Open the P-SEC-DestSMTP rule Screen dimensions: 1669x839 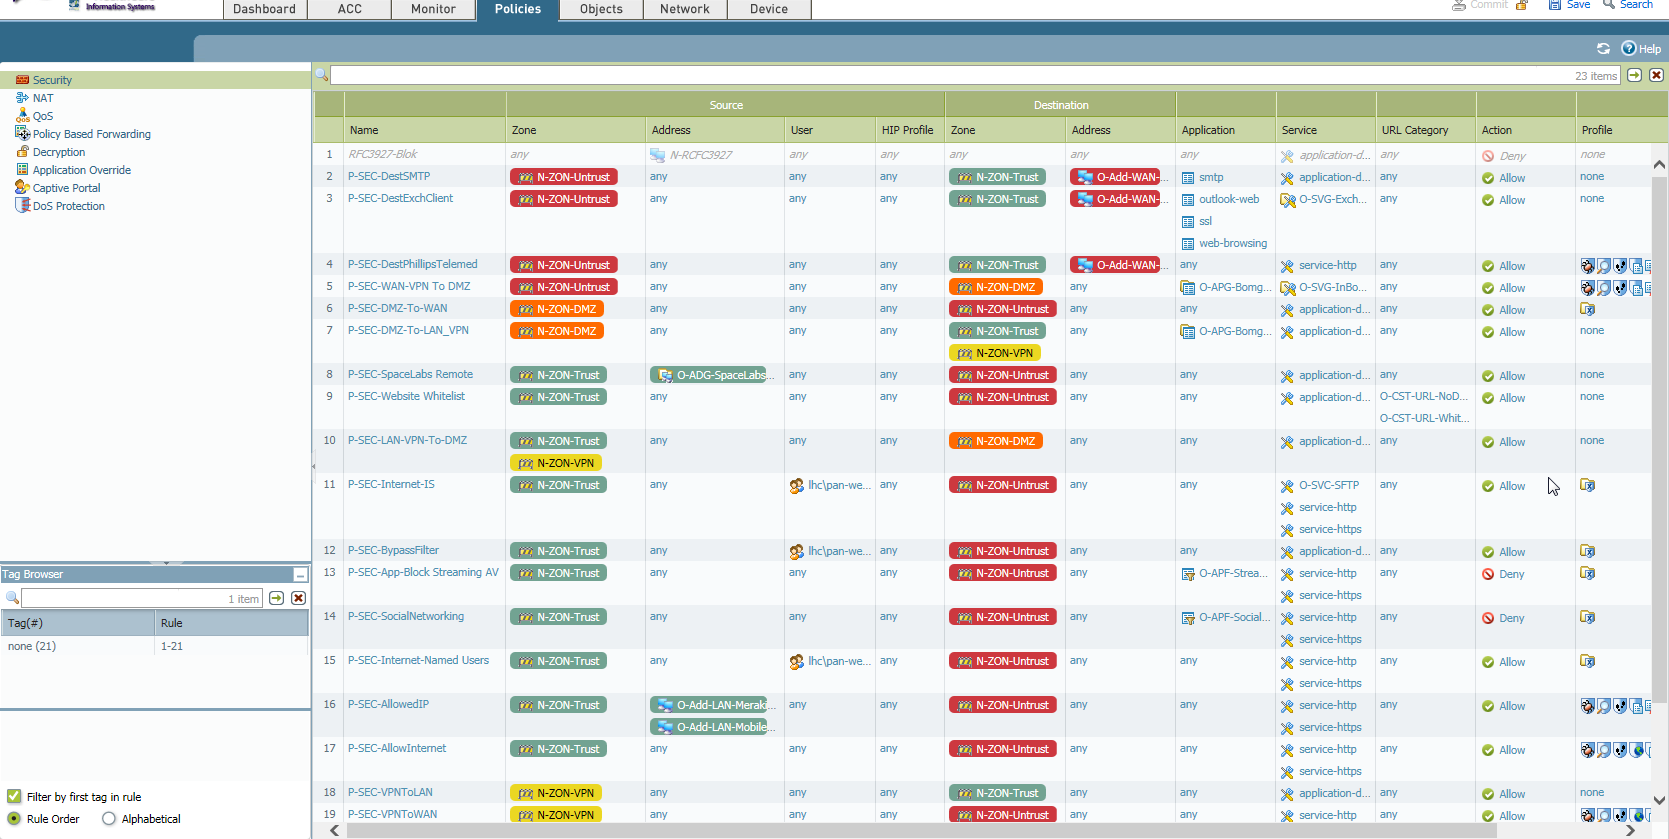389,176
